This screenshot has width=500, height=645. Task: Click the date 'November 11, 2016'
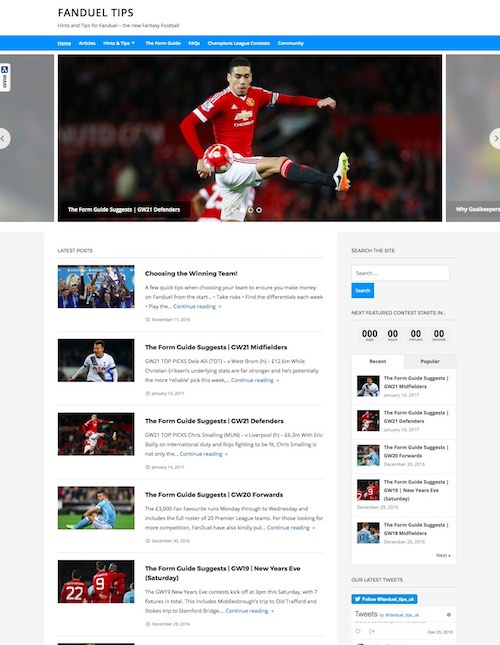coord(171,320)
